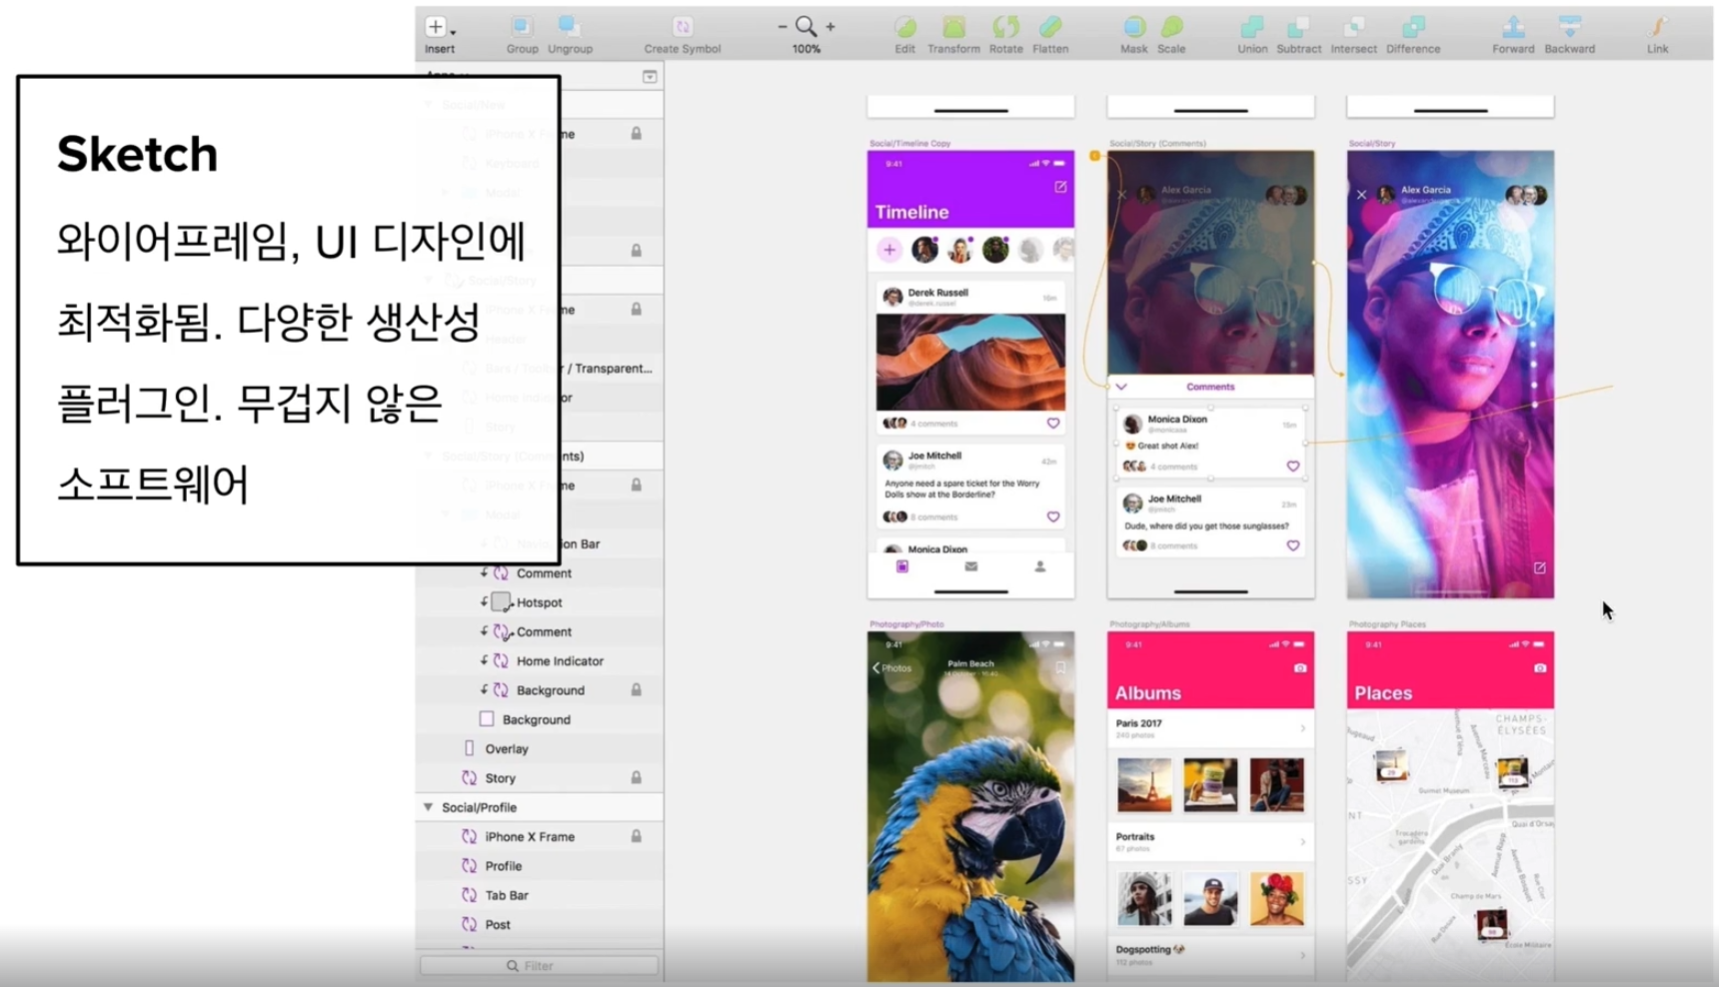The image size is (1719, 987).
Task: Expand the Portraits album chevron
Action: click(x=1302, y=842)
